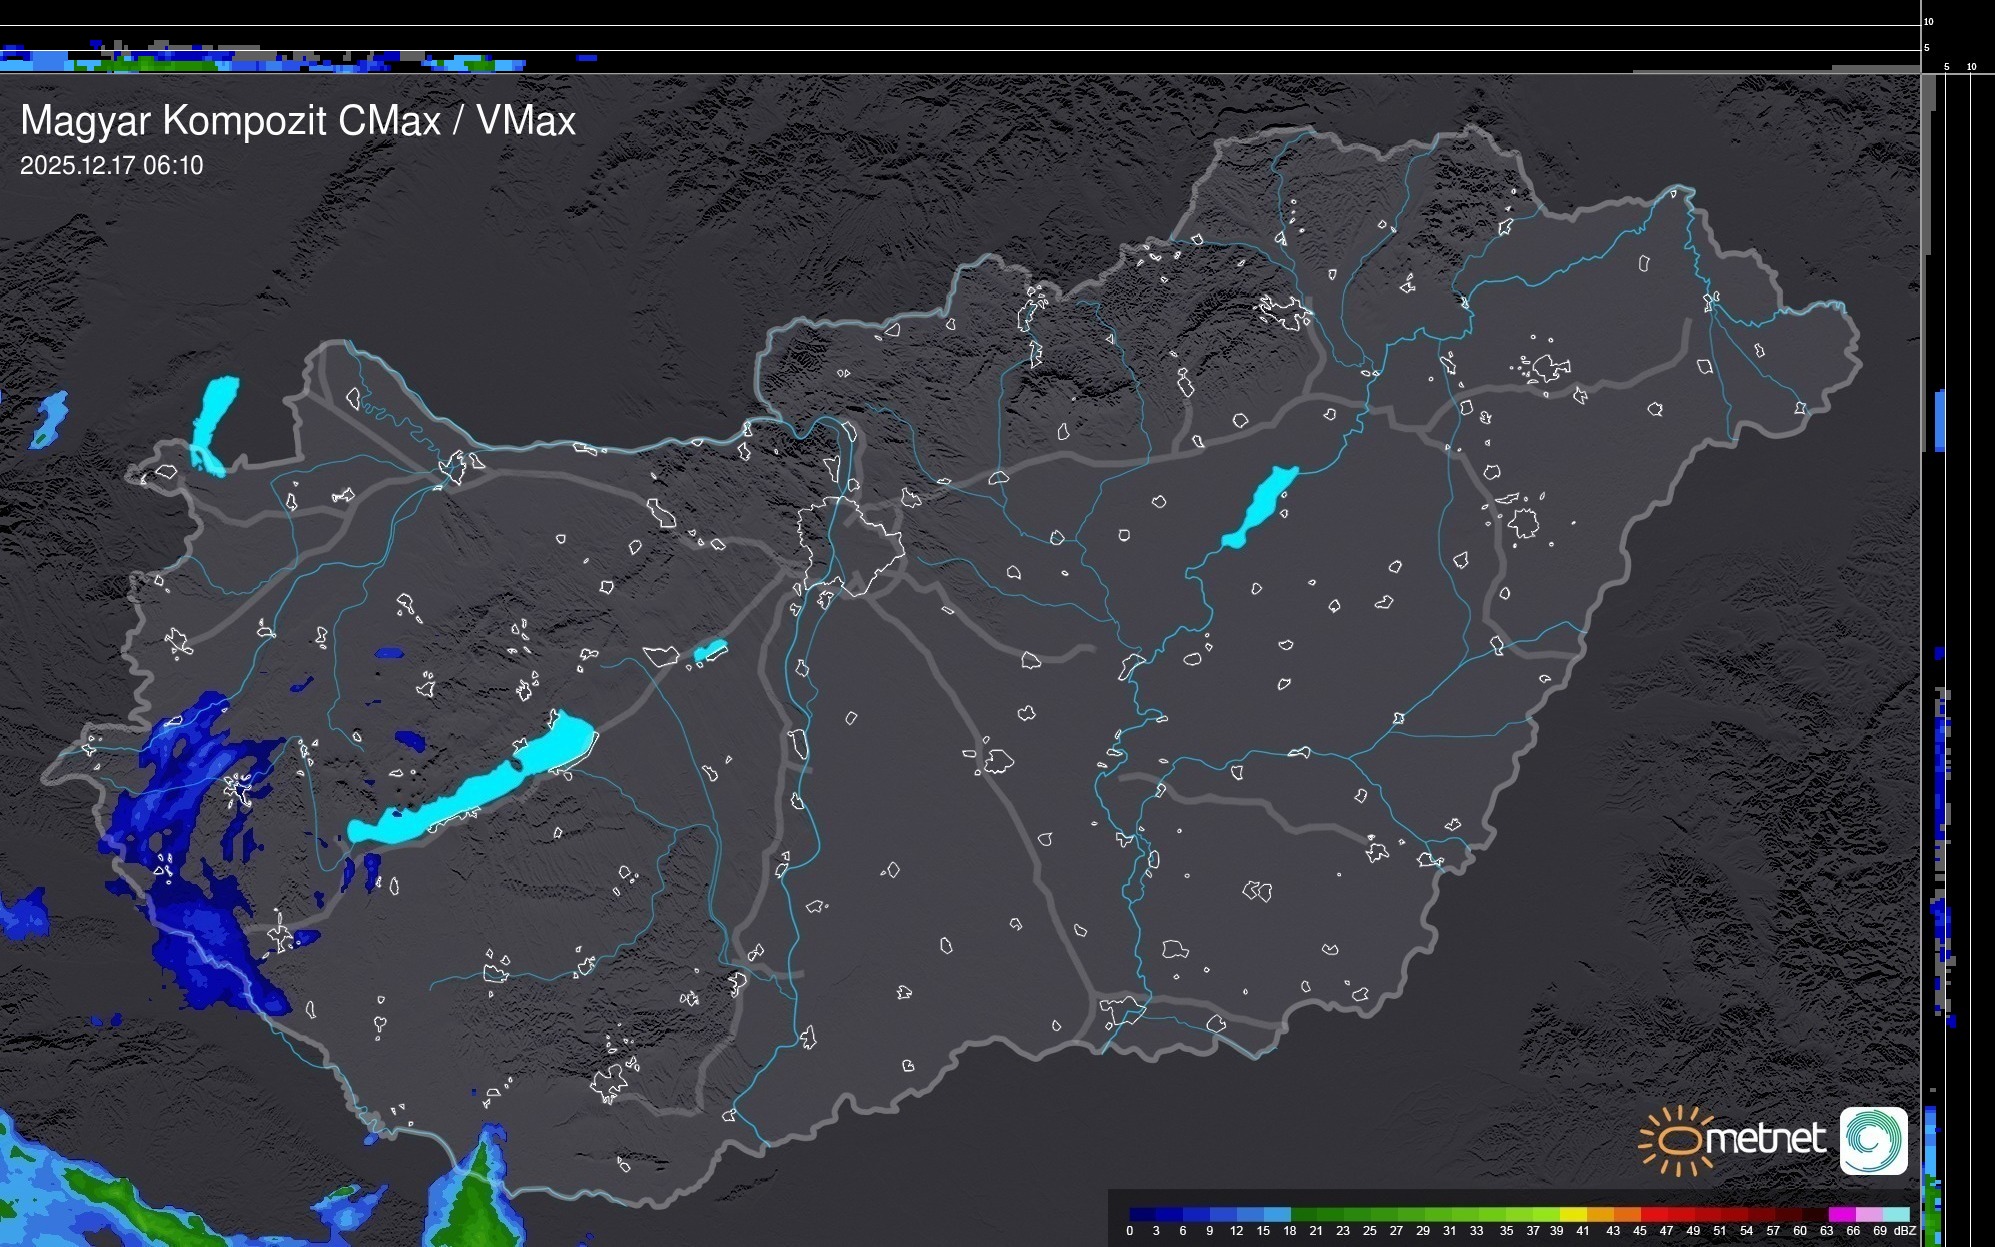Click the Budapest city outline
The height and width of the screenshot is (1247, 1995).
[850, 545]
